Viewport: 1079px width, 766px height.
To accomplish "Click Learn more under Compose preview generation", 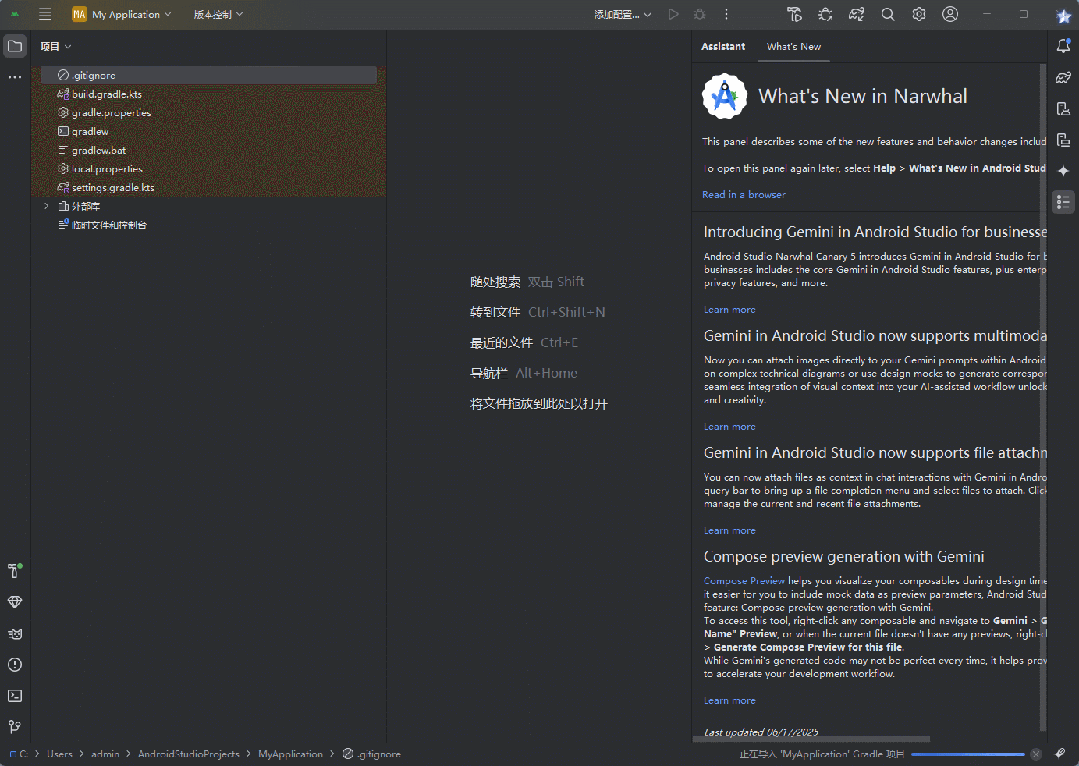I will [729, 701].
